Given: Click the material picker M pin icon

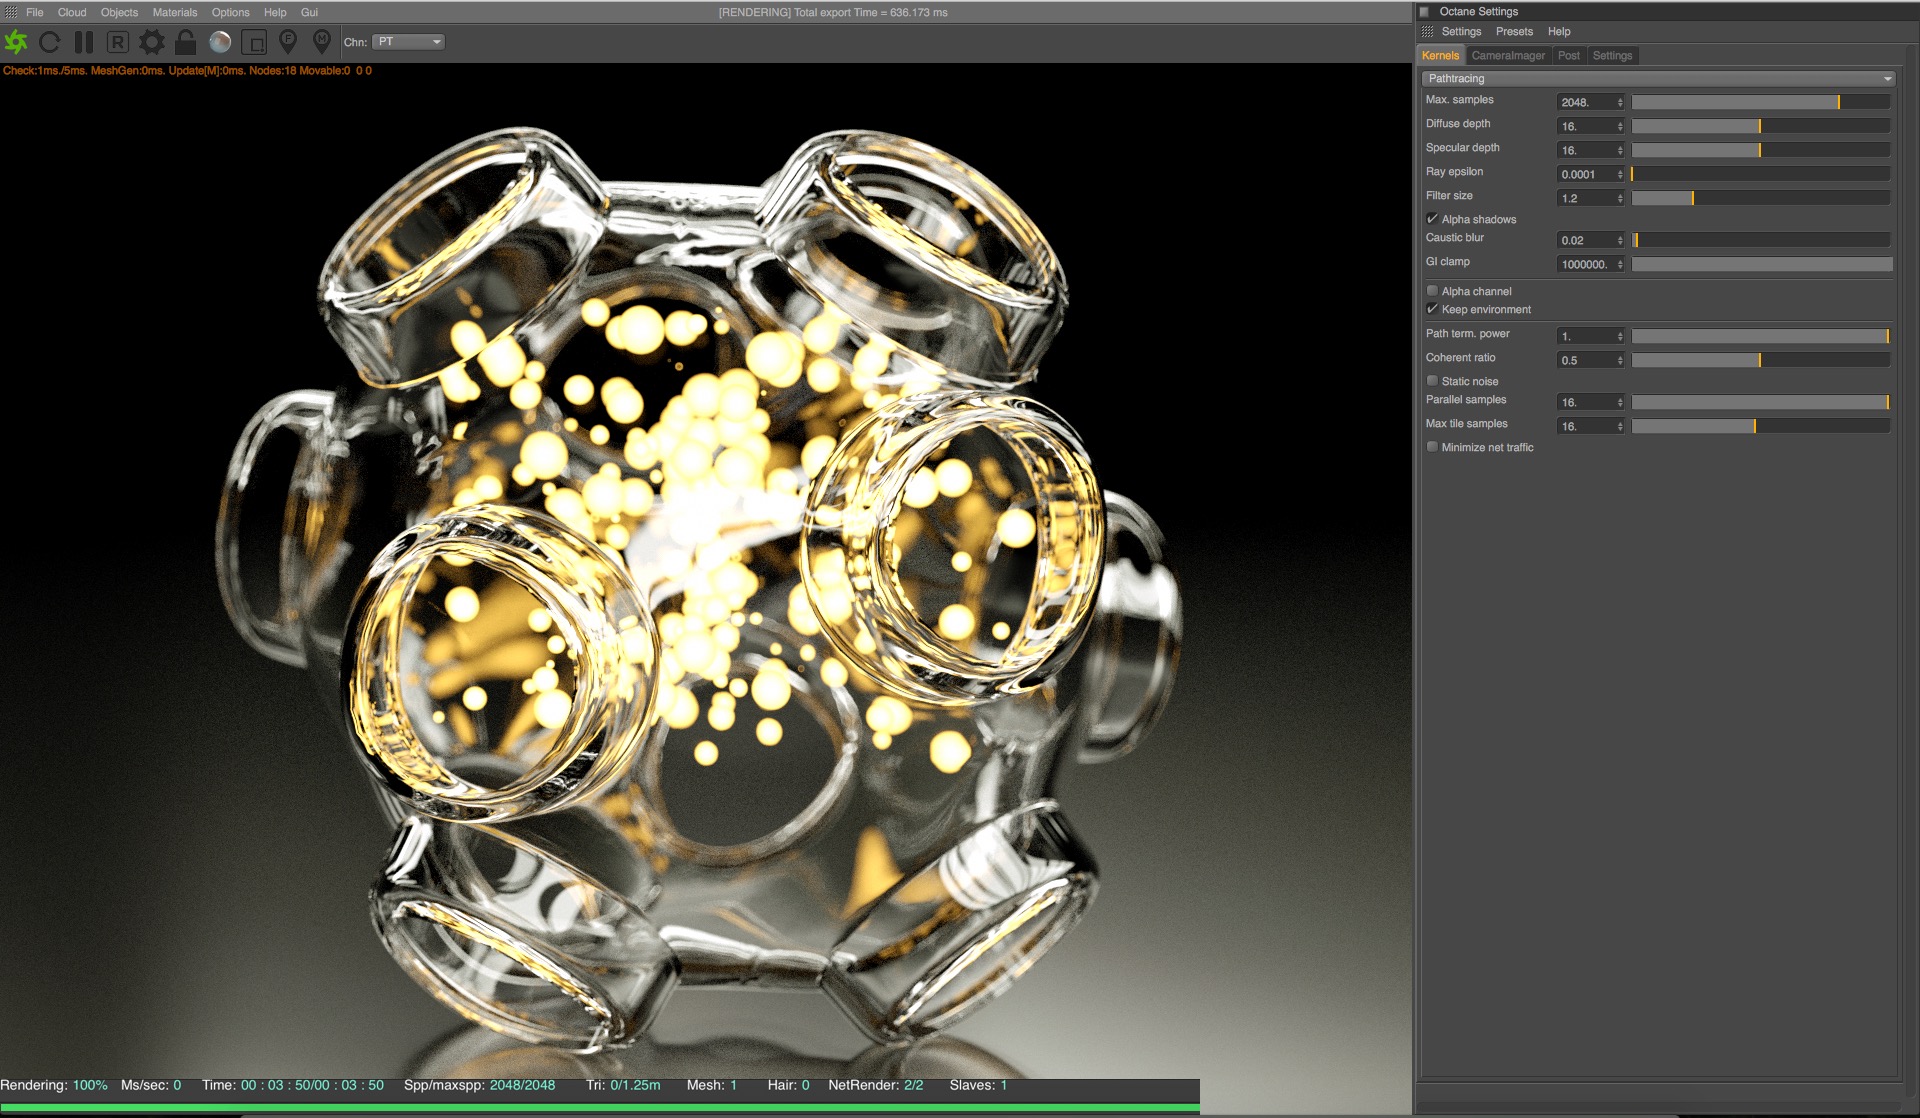Looking at the screenshot, I should [x=322, y=42].
